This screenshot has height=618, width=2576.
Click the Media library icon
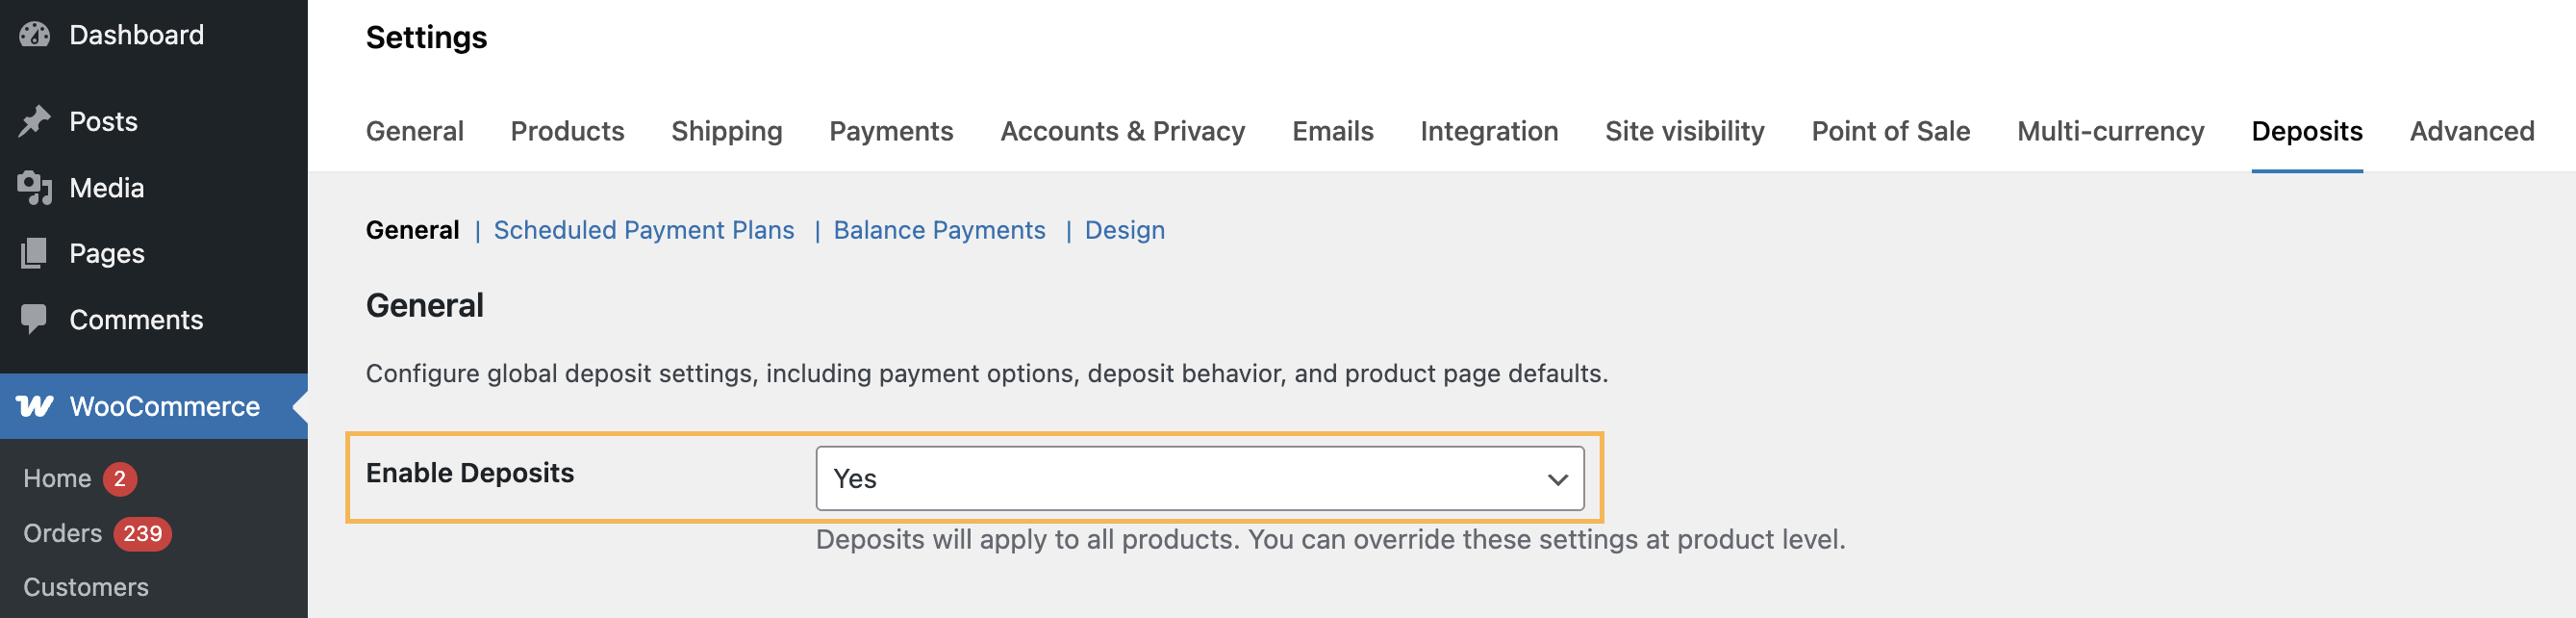pos(34,187)
